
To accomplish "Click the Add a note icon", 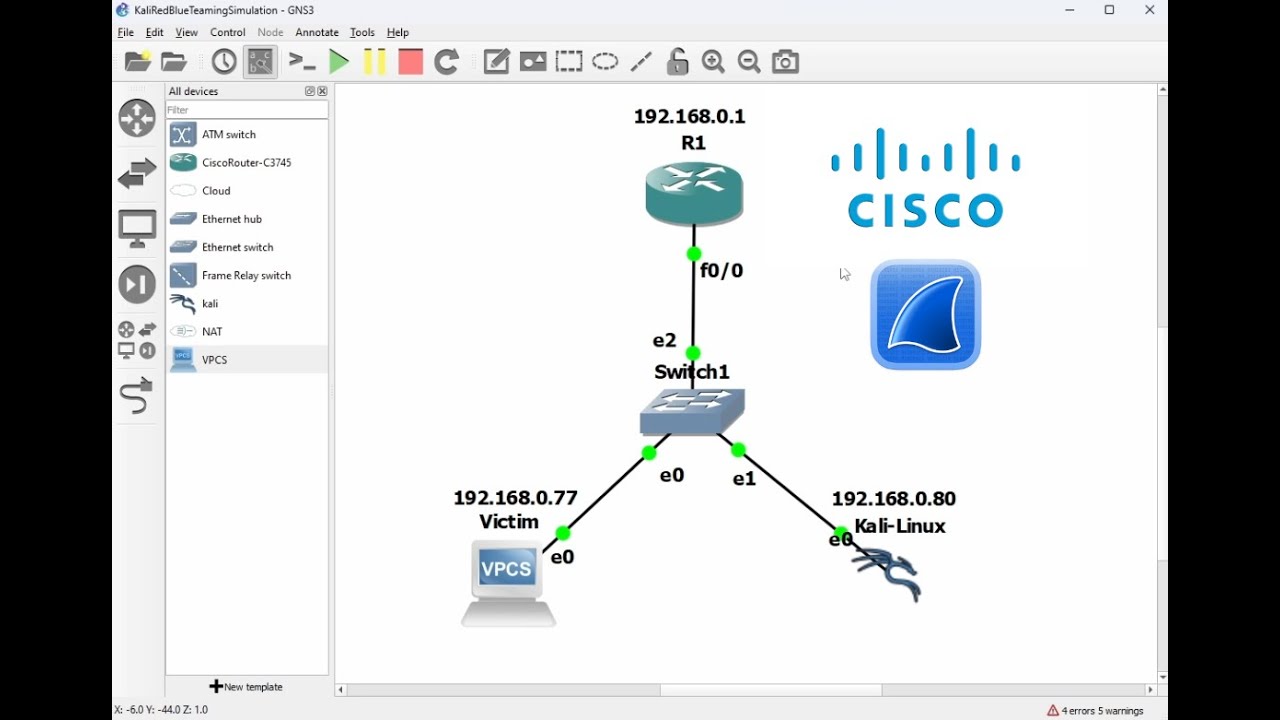I will [x=497, y=62].
